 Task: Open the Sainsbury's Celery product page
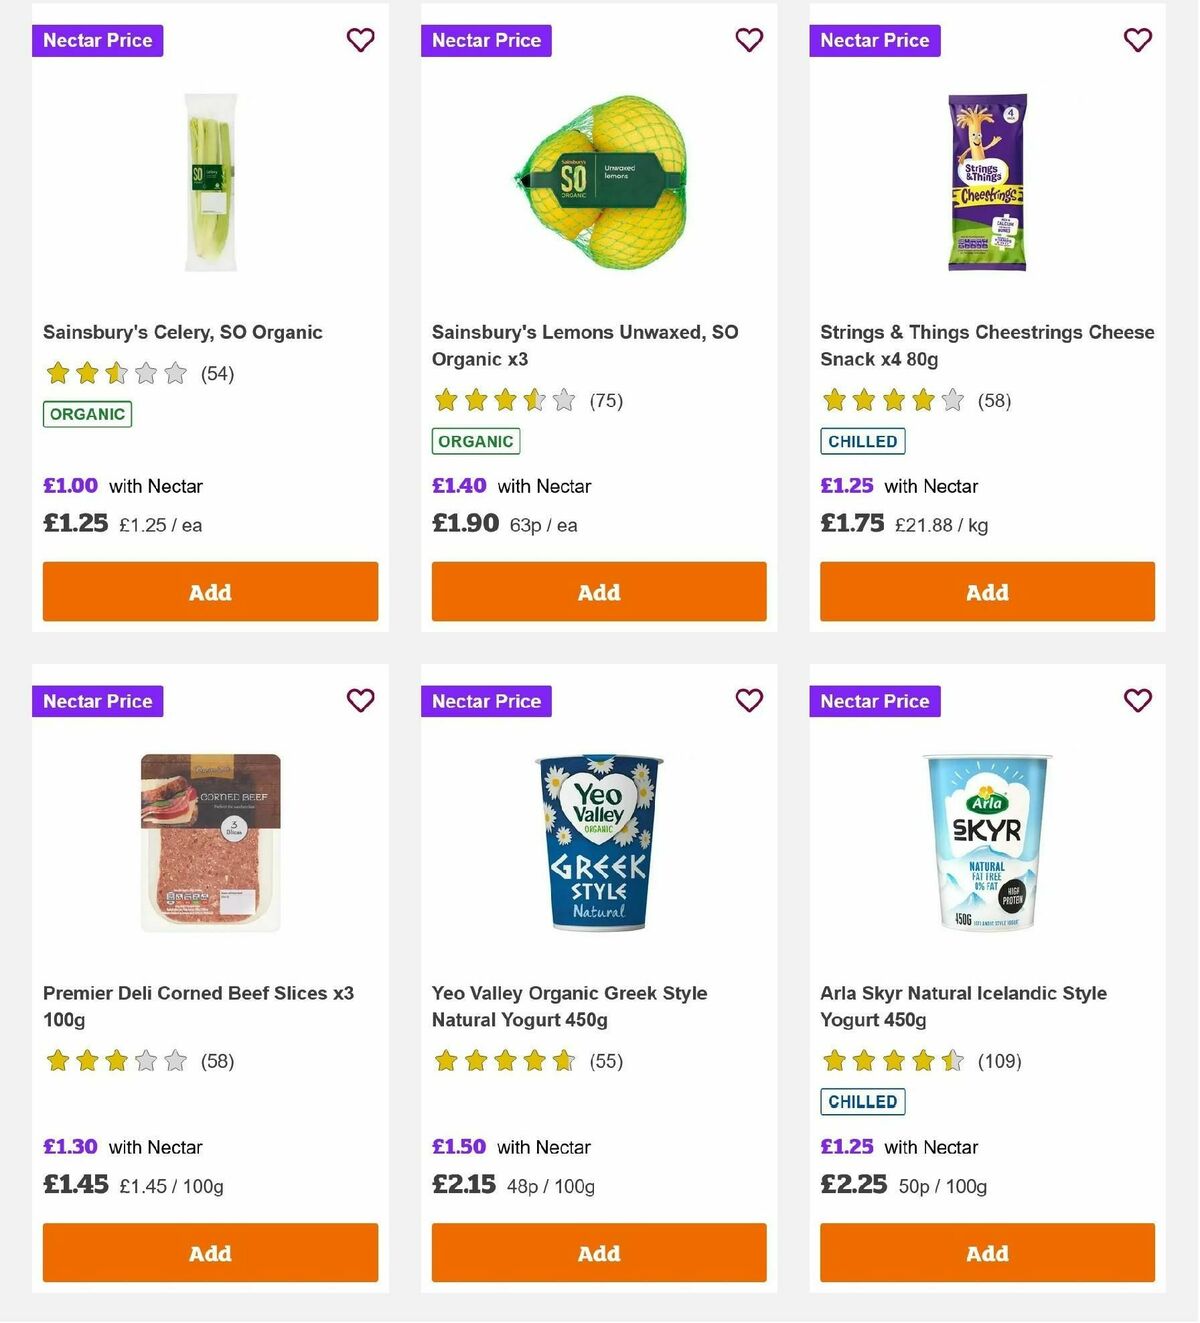click(182, 331)
